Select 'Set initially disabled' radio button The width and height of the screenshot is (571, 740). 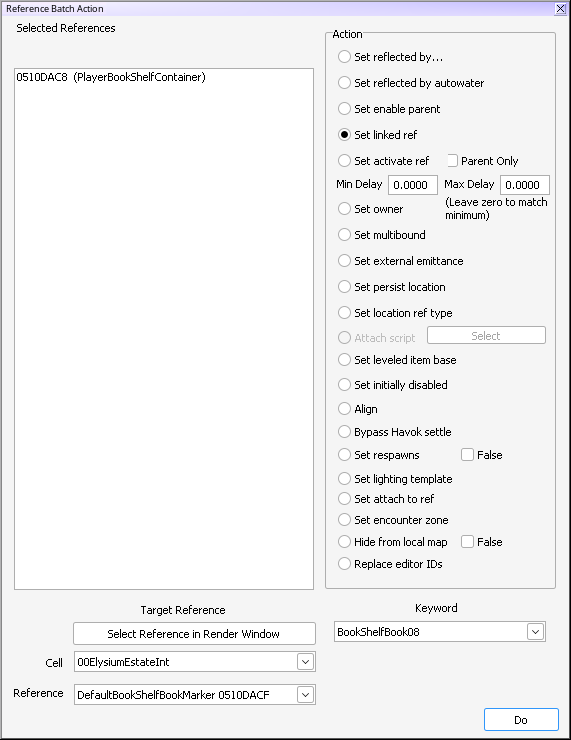(x=344, y=385)
